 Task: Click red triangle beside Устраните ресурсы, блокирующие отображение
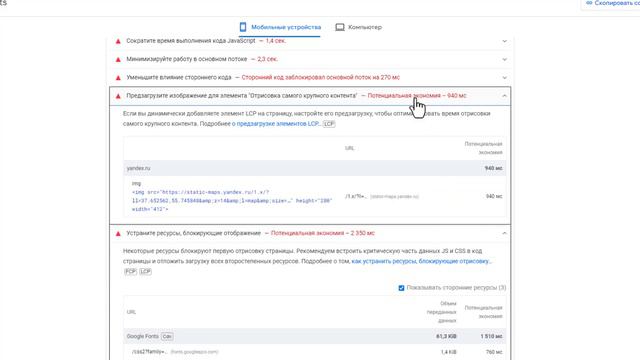pyautogui.click(x=118, y=233)
